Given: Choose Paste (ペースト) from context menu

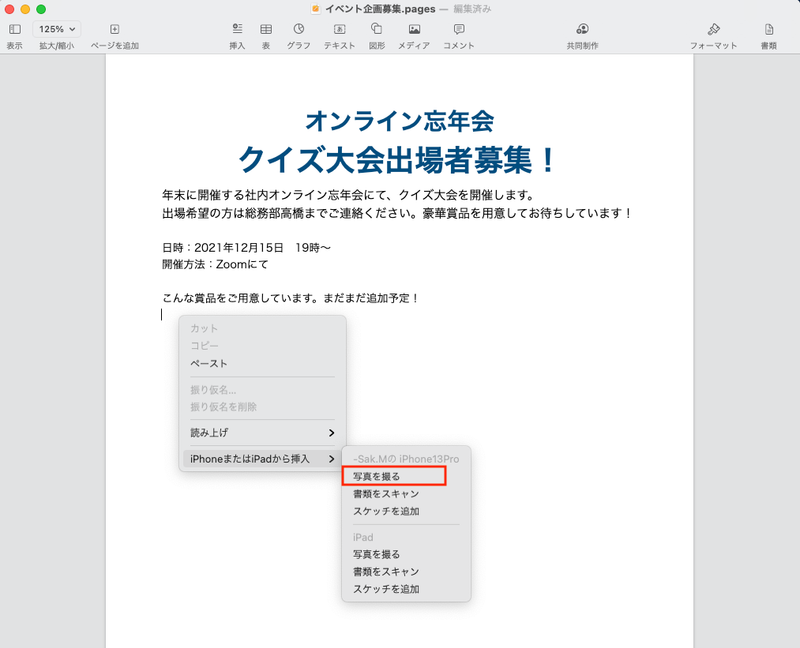Looking at the screenshot, I should (x=209, y=363).
